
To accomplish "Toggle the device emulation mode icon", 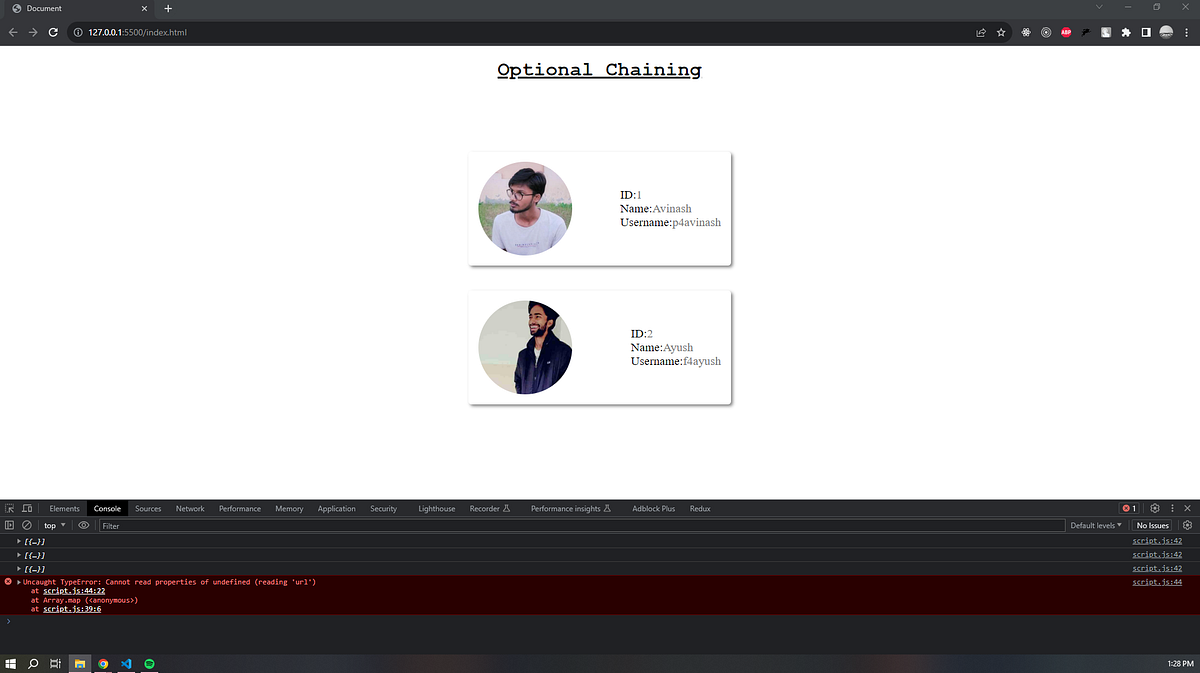I will (27, 509).
